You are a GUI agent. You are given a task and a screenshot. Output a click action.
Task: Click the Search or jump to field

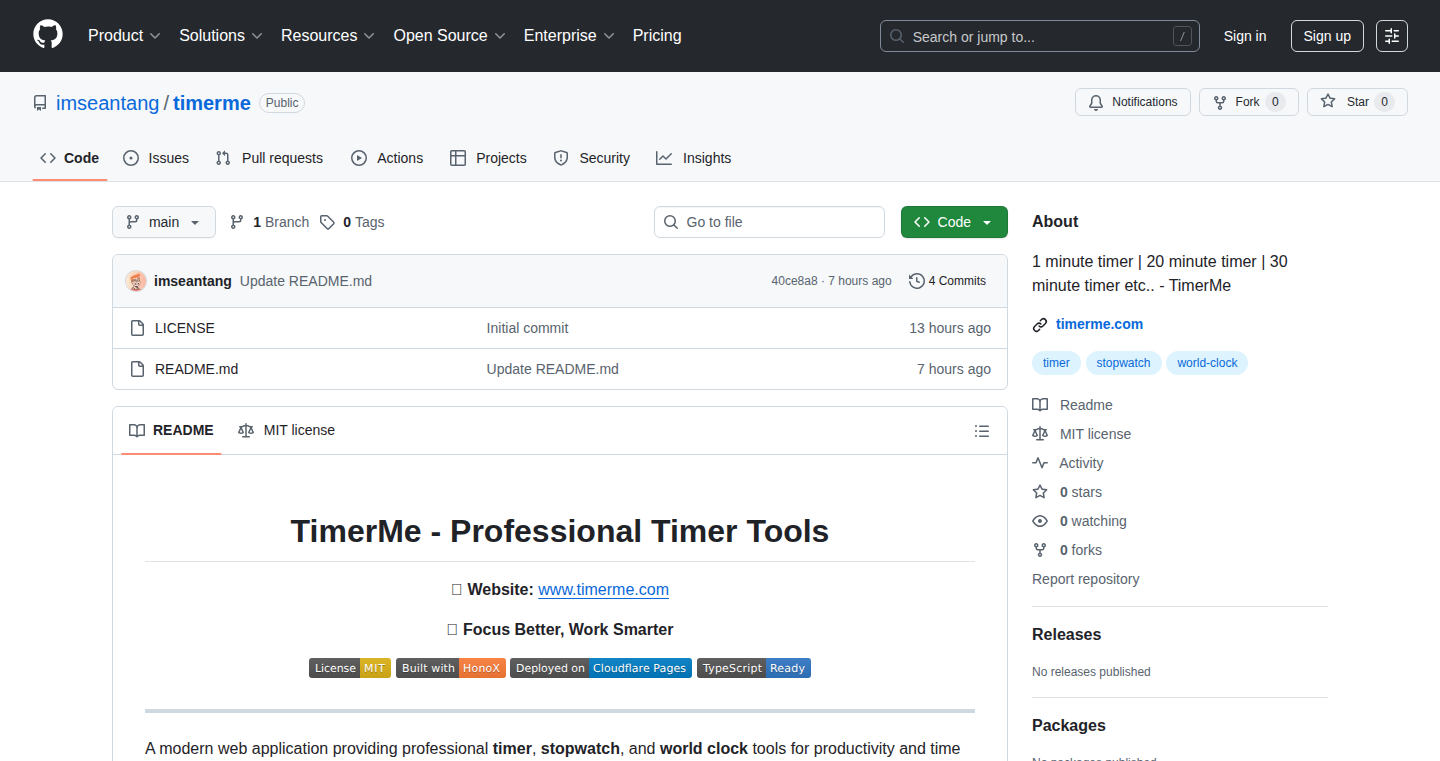pyautogui.click(x=1040, y=36)
